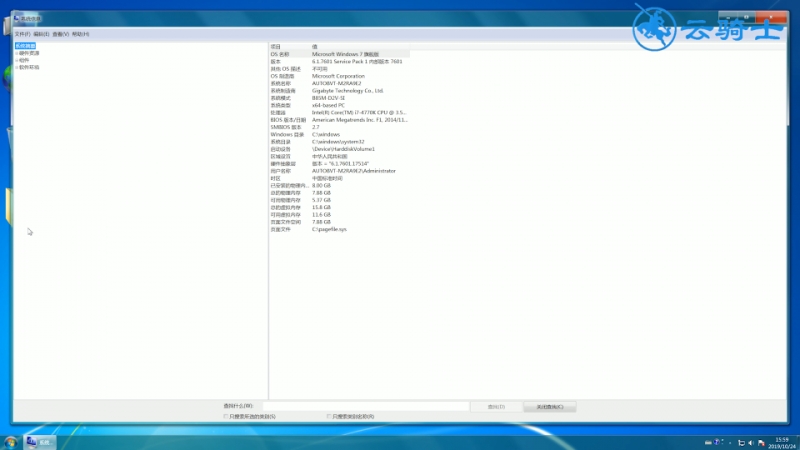Select the 软件环境 tree item label
Screen dimensions: 800x450
[29, 67]
